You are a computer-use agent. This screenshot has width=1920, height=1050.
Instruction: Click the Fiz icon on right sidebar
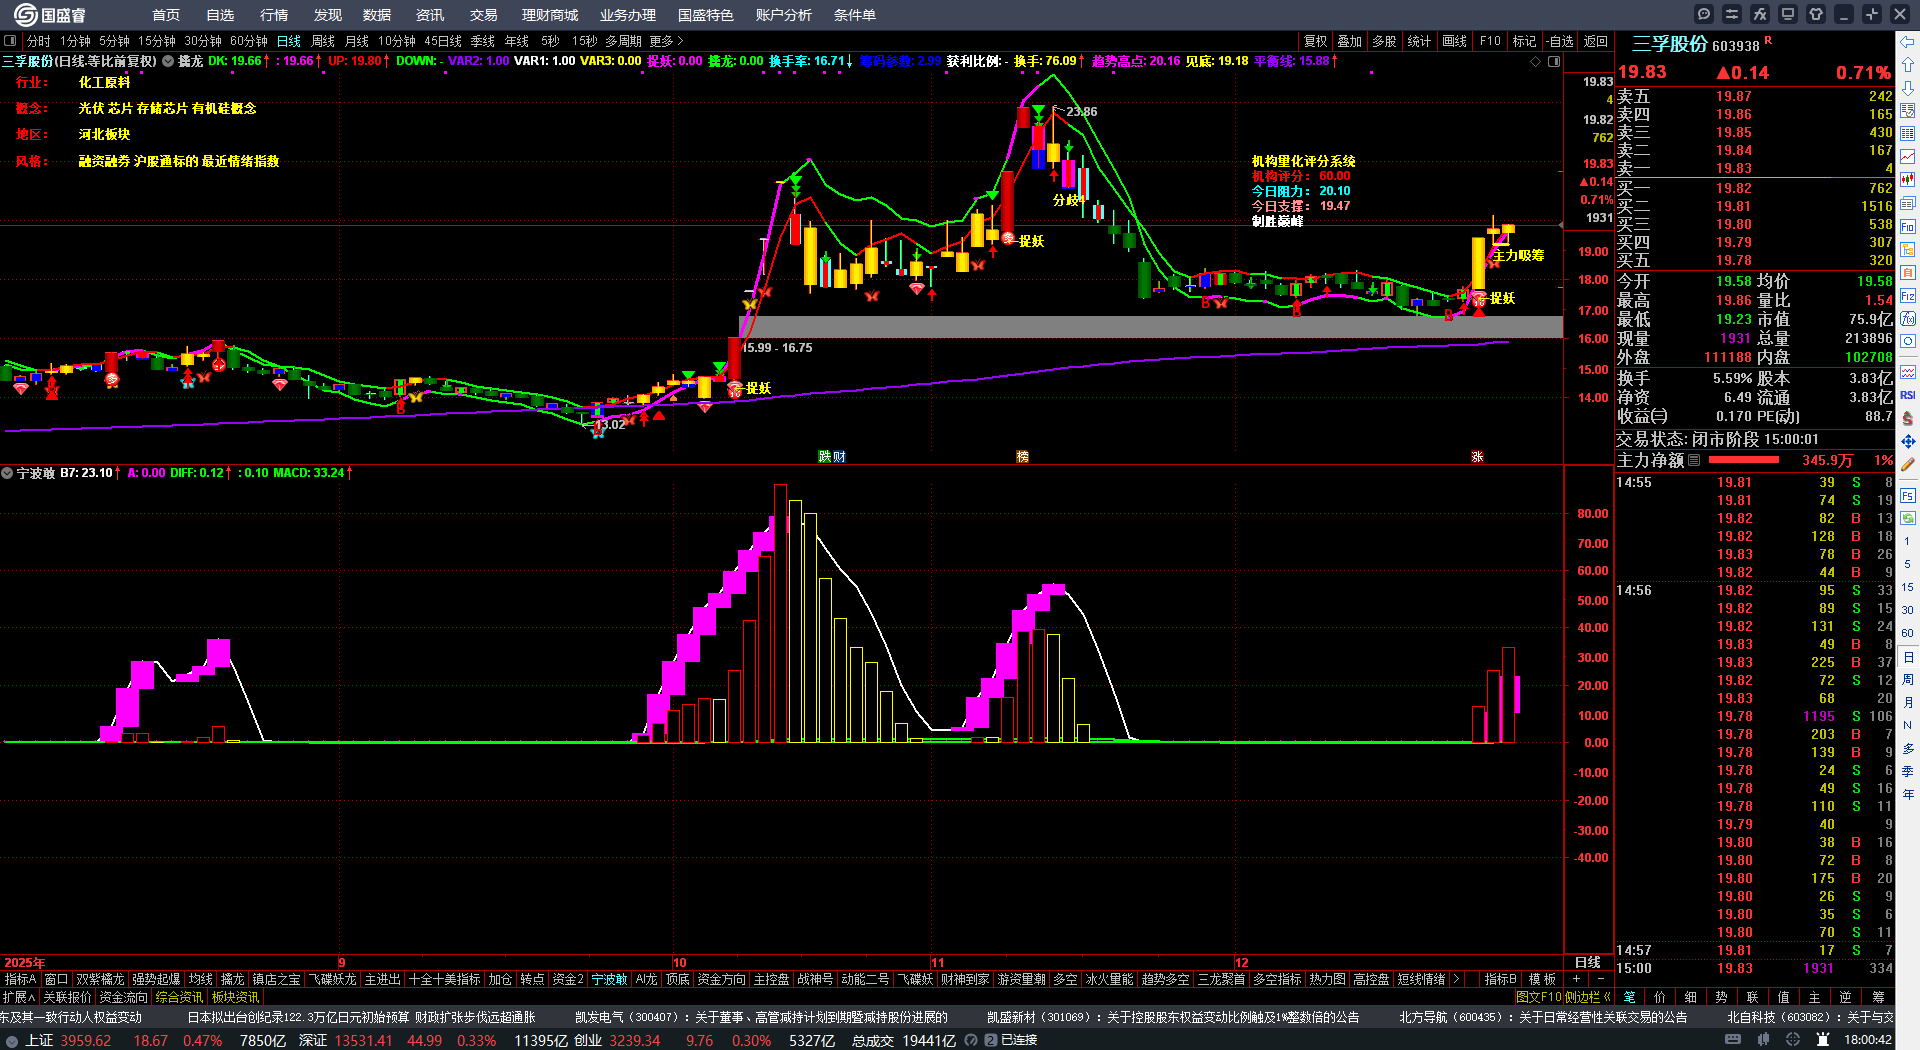1908,295
